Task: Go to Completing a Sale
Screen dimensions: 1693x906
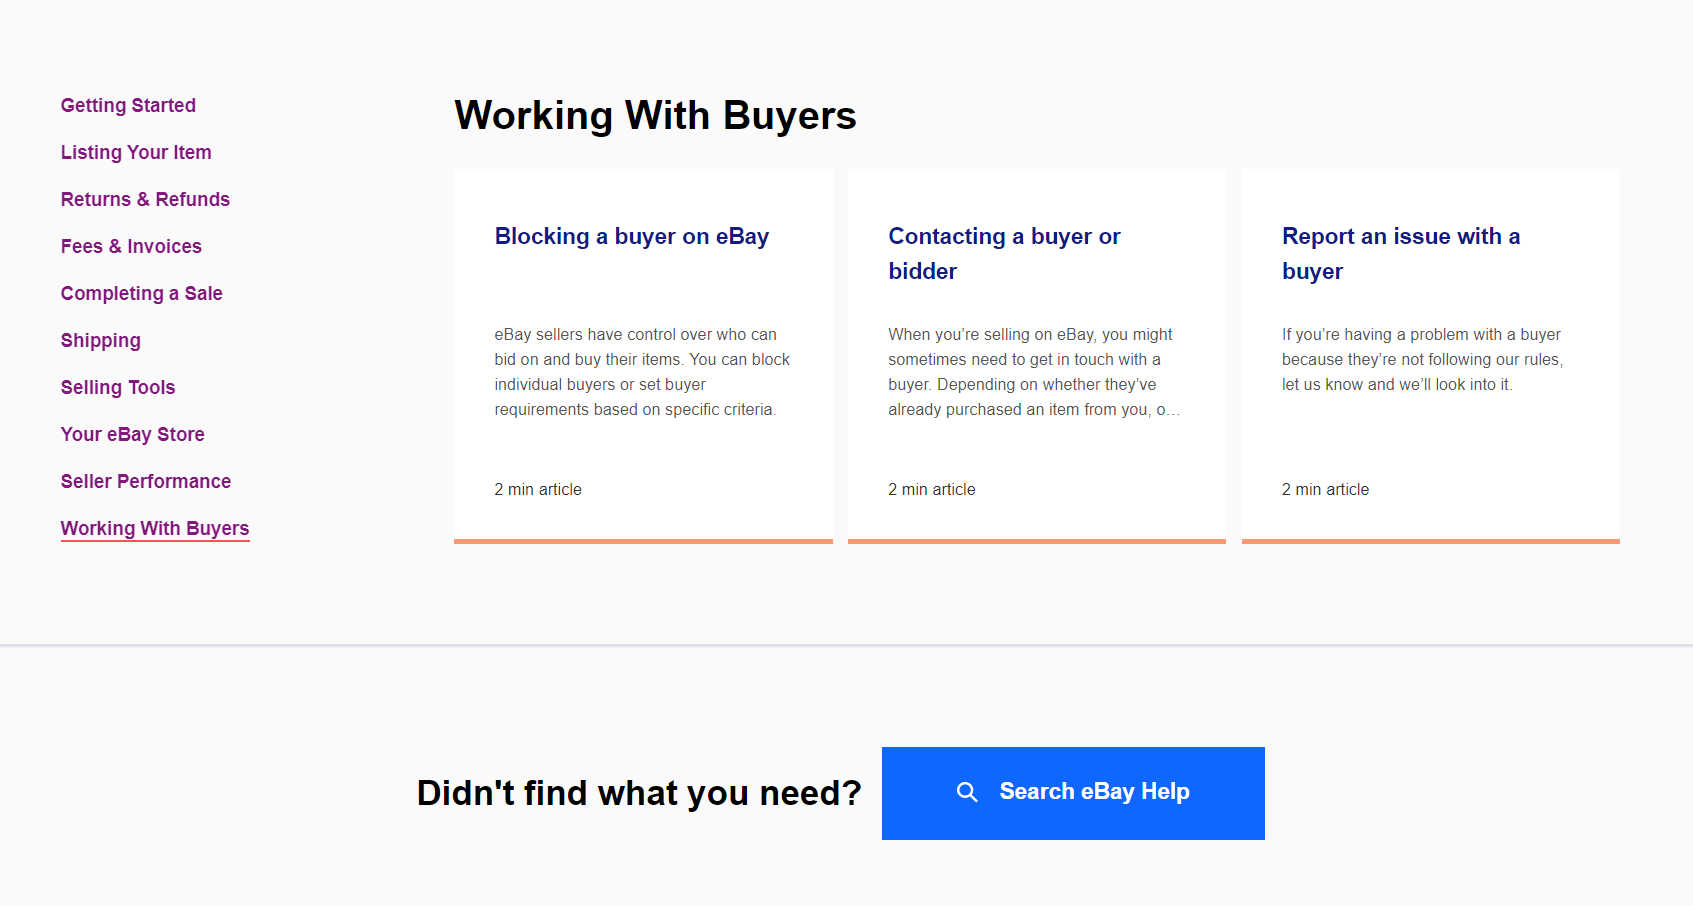Action: pyautogui.click(x=141, y=293)
